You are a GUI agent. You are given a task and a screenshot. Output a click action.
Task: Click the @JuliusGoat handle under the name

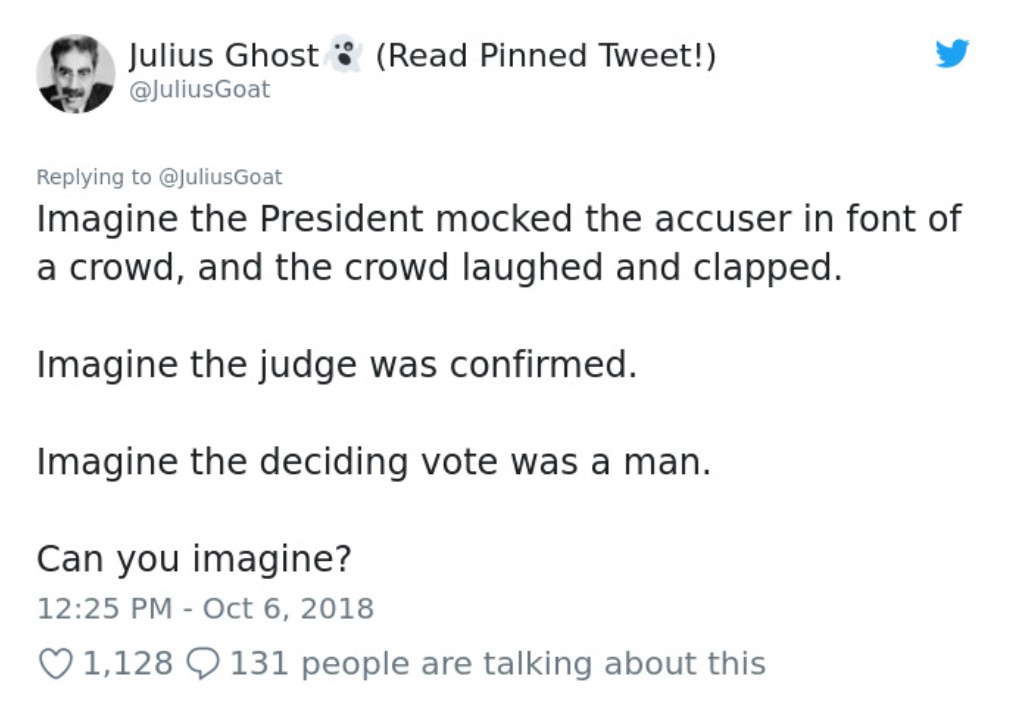(x=199, y=89)
